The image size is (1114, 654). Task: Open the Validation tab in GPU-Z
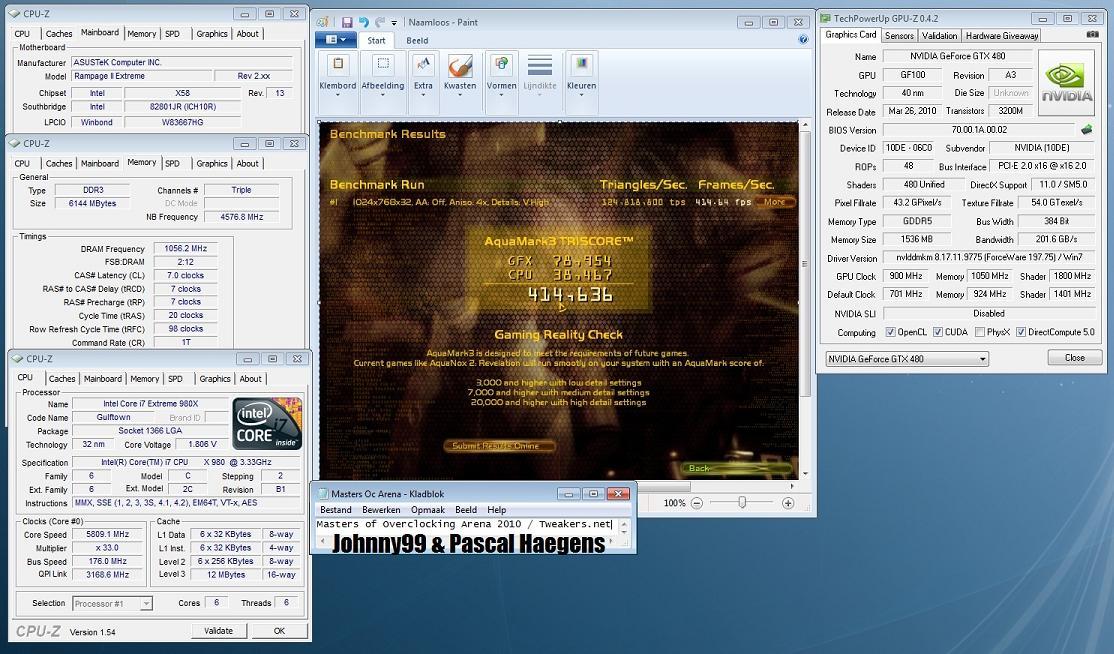(x=939, y=36)
